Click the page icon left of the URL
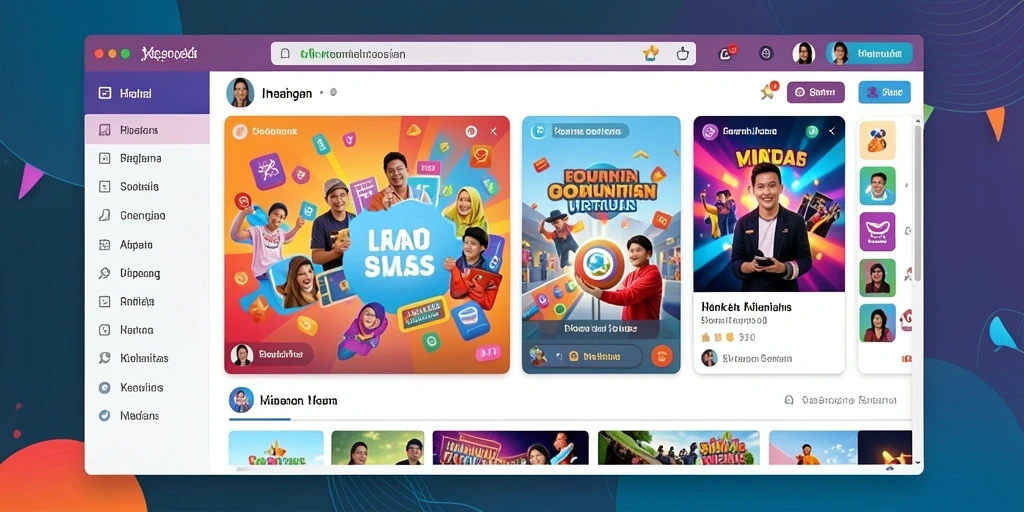This screenshot has width=1024, height=512. tap(285, 54)
